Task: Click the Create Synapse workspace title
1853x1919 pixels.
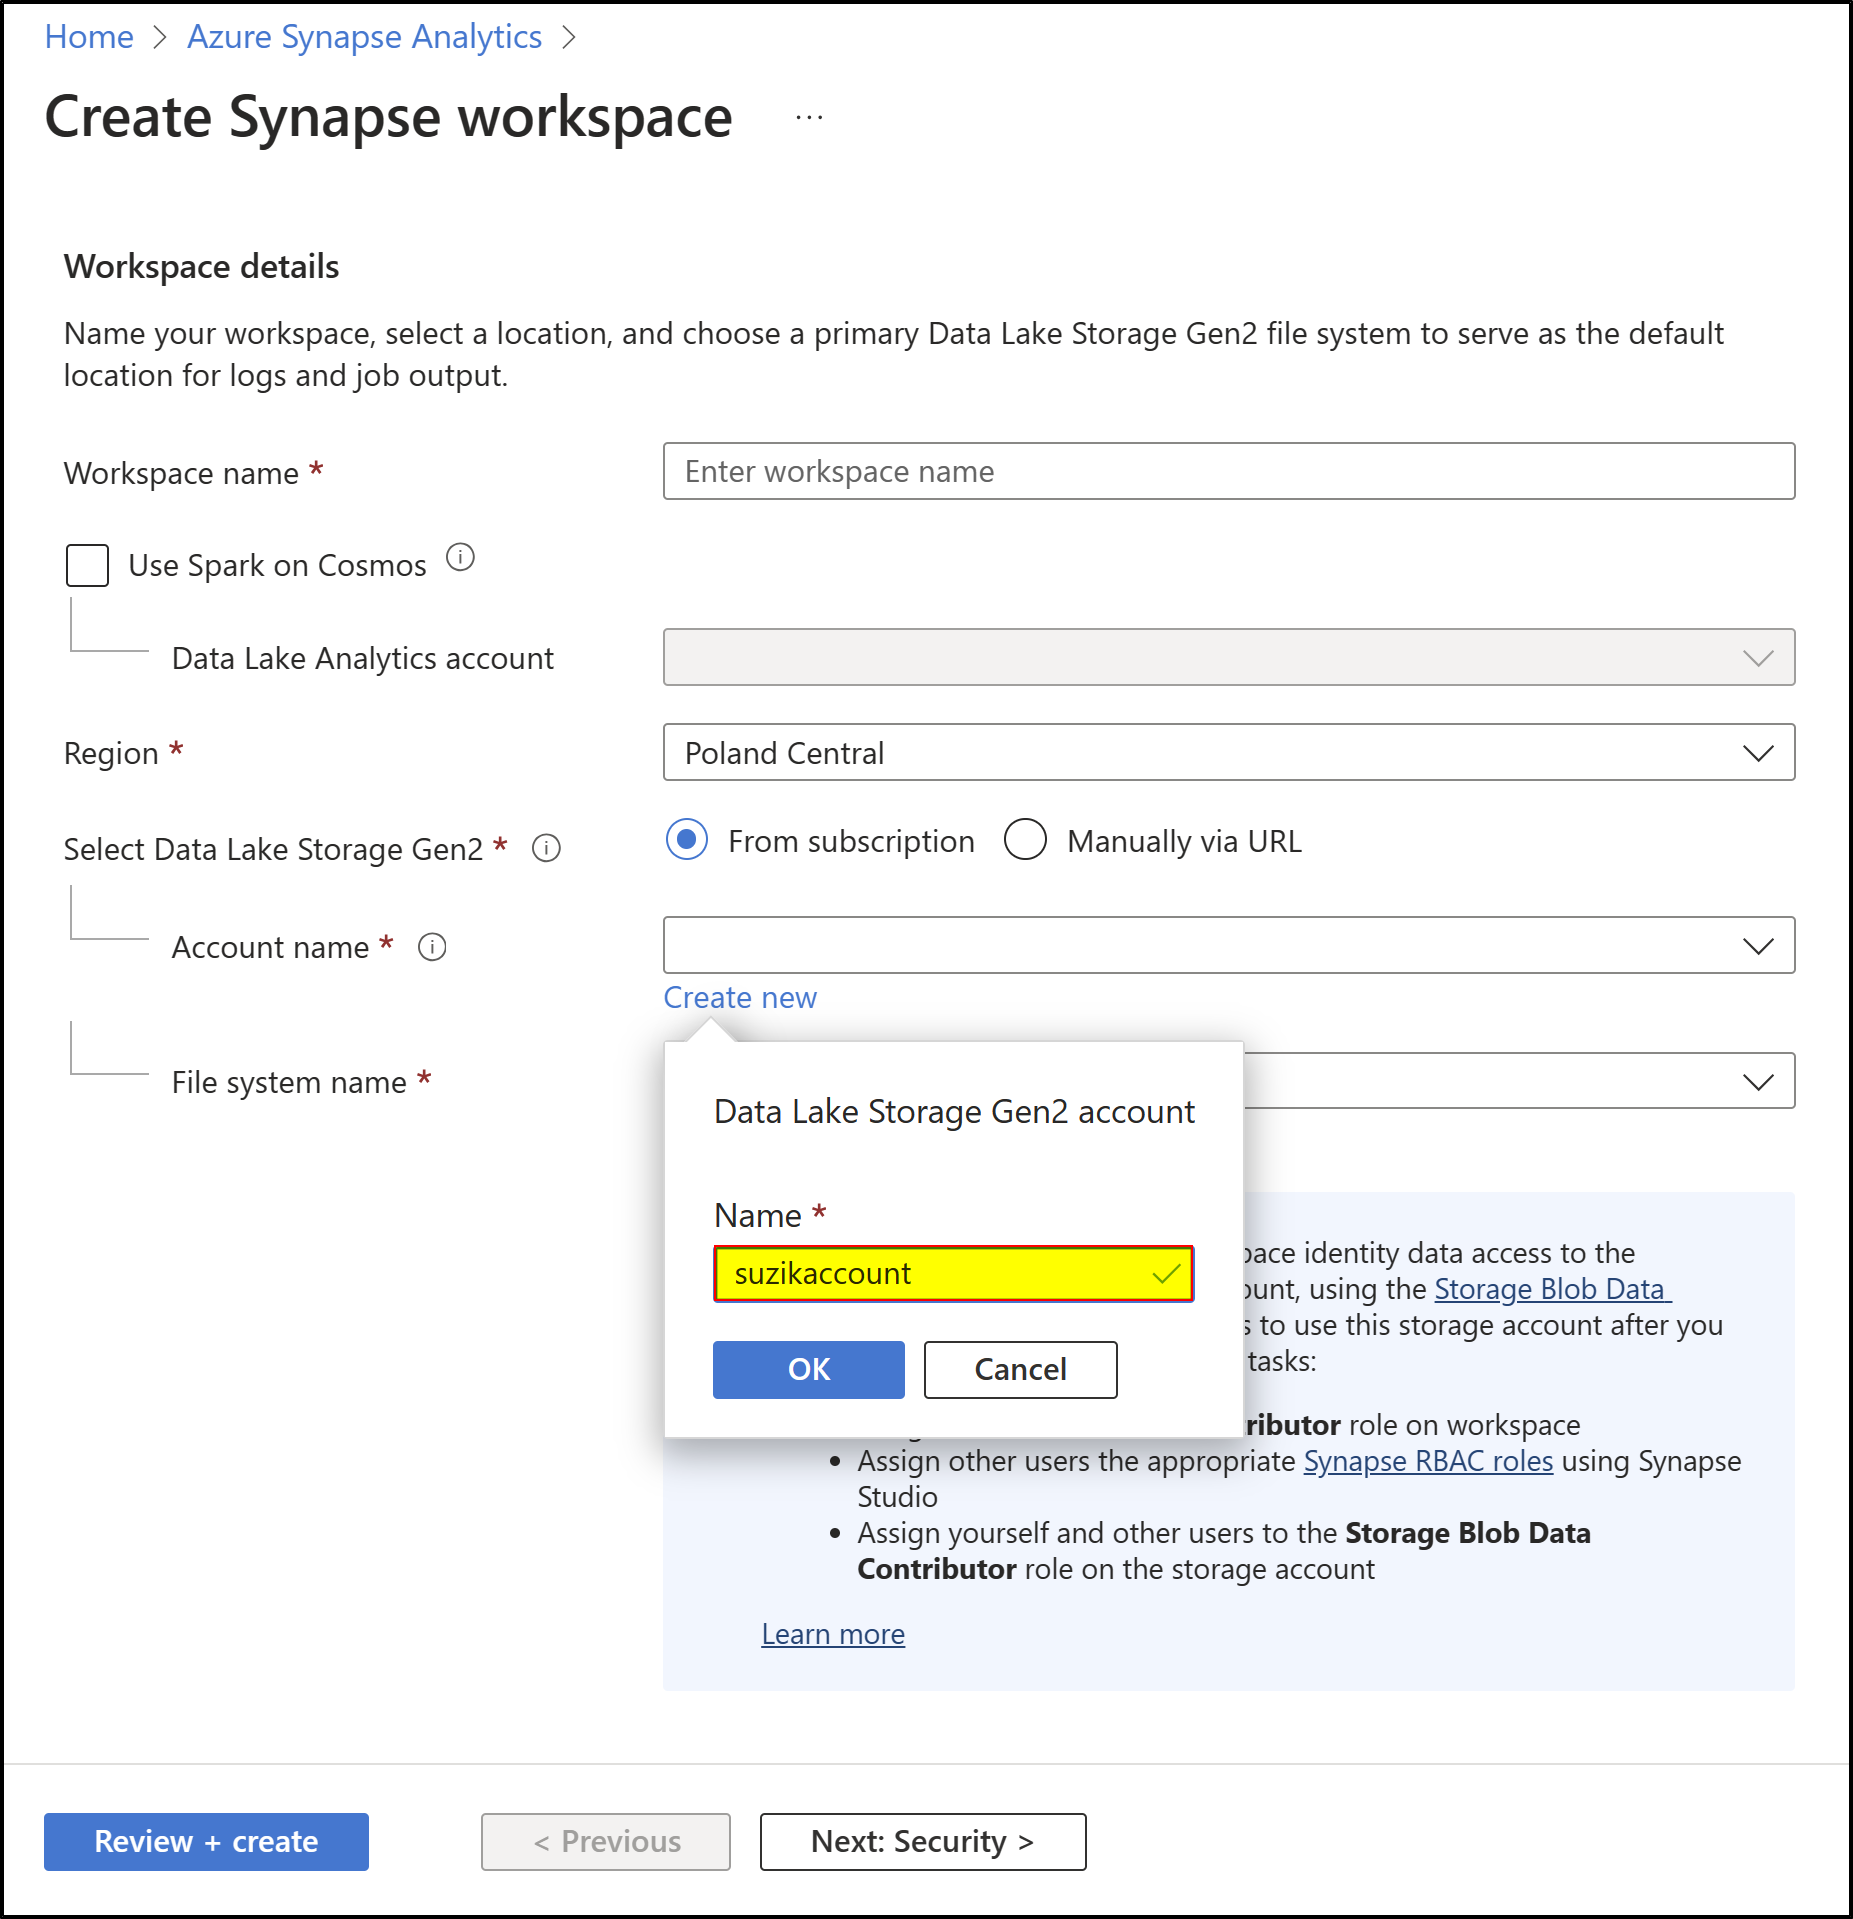Action: [x=388, y=118]
